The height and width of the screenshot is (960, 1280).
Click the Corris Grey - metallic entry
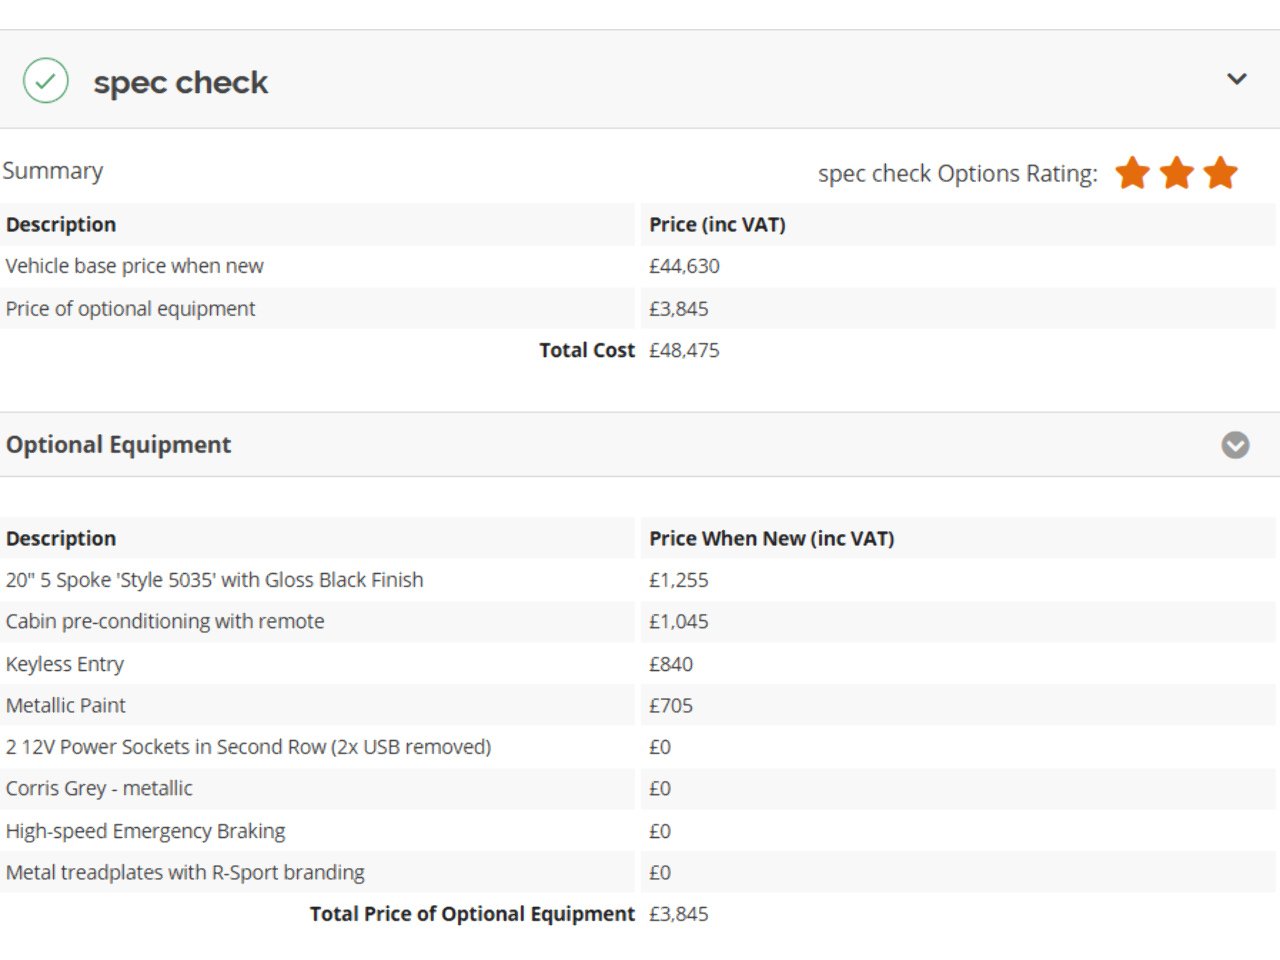pyautogui.click(x=99, y=788)
